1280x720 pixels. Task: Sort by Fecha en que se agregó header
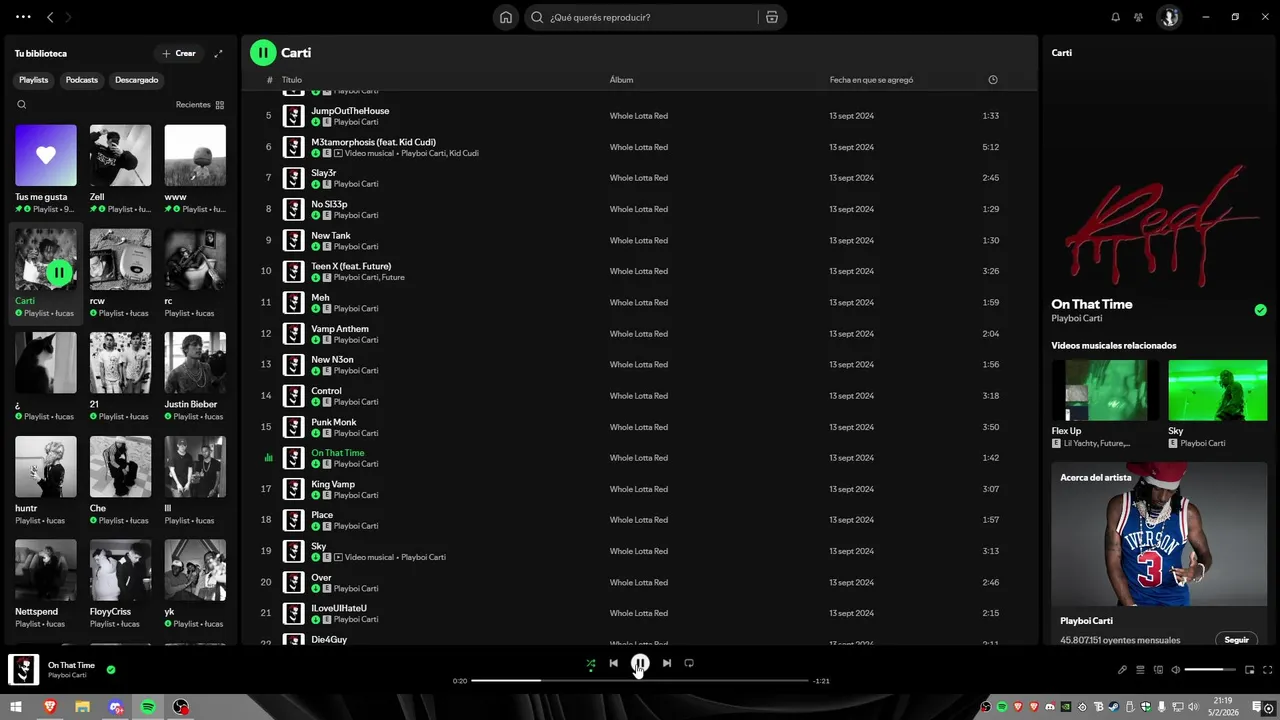871,80
